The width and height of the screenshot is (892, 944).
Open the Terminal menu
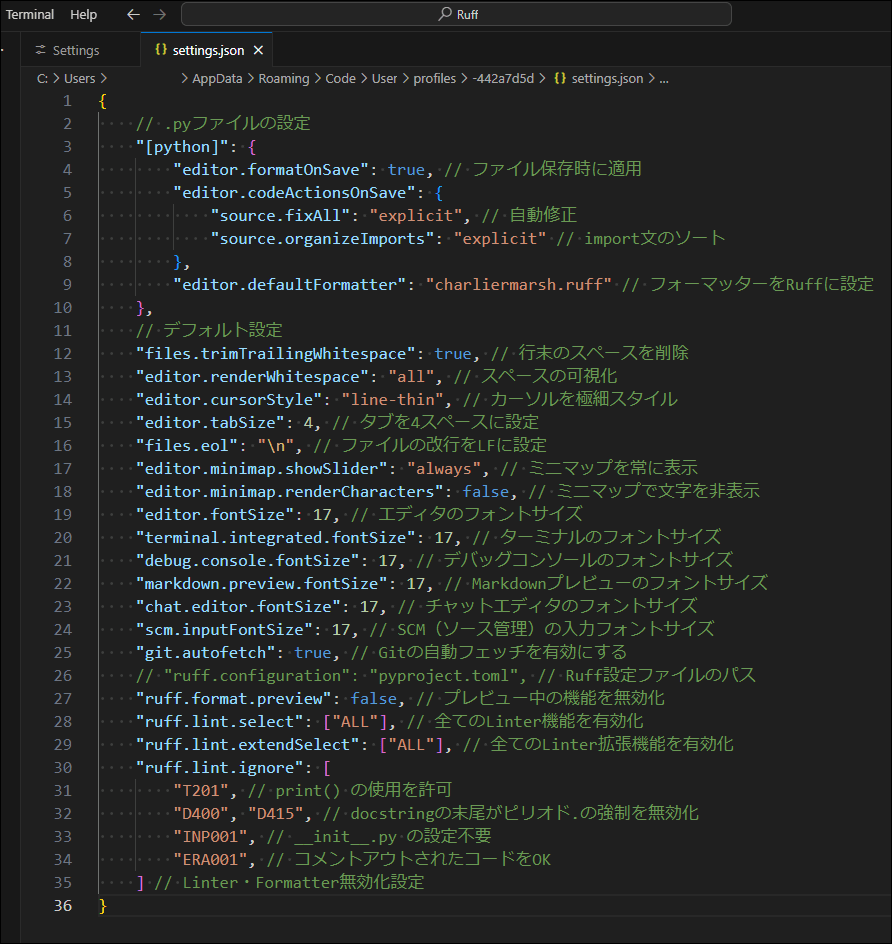click(x=29, y=14)
